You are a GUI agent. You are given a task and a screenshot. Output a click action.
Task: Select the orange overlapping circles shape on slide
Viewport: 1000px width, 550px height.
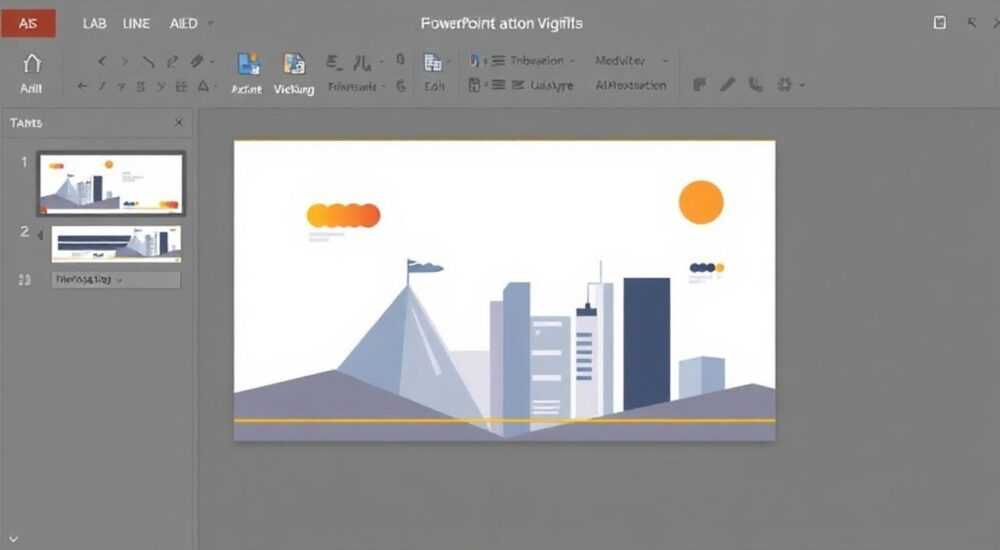[343, 216]
